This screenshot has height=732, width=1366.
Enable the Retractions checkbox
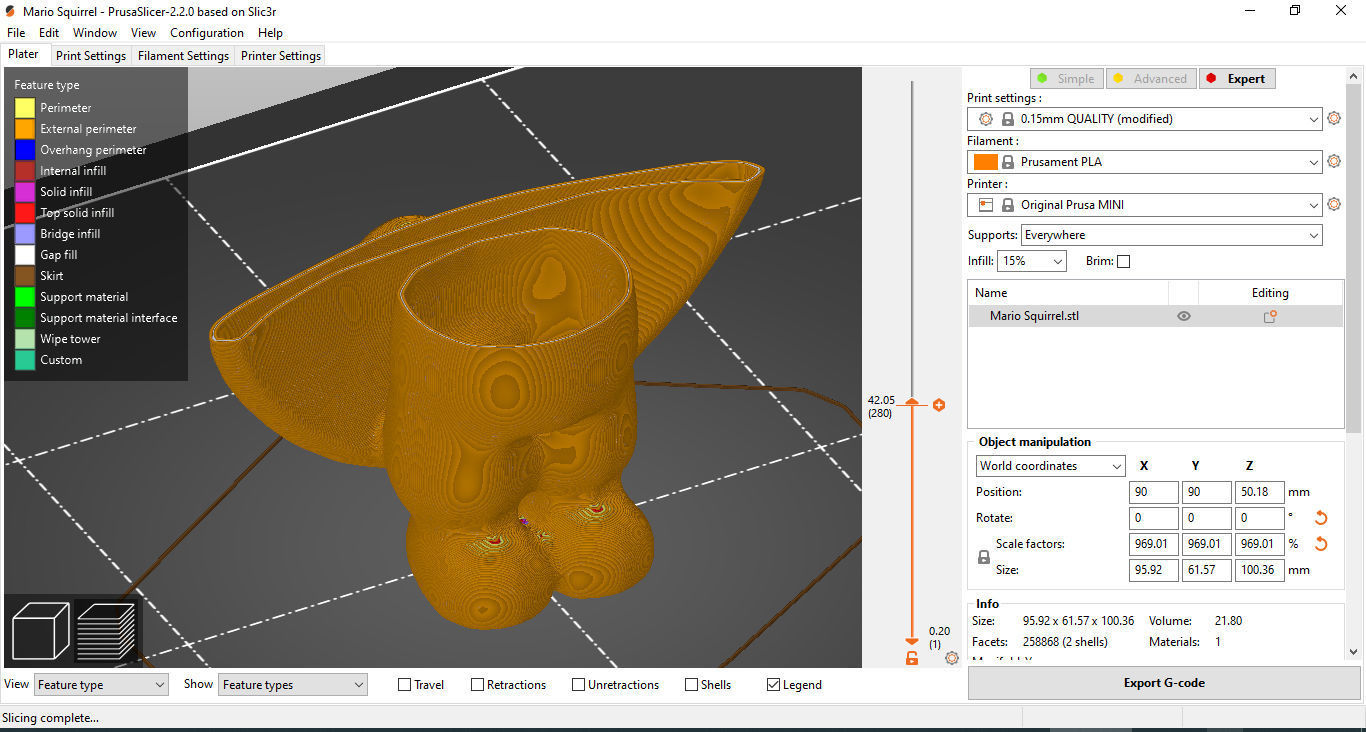tap(478, 685)
